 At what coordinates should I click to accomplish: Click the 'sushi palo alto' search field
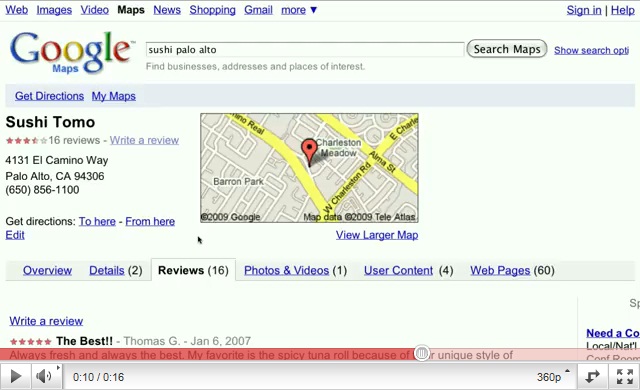coord(305,50)
